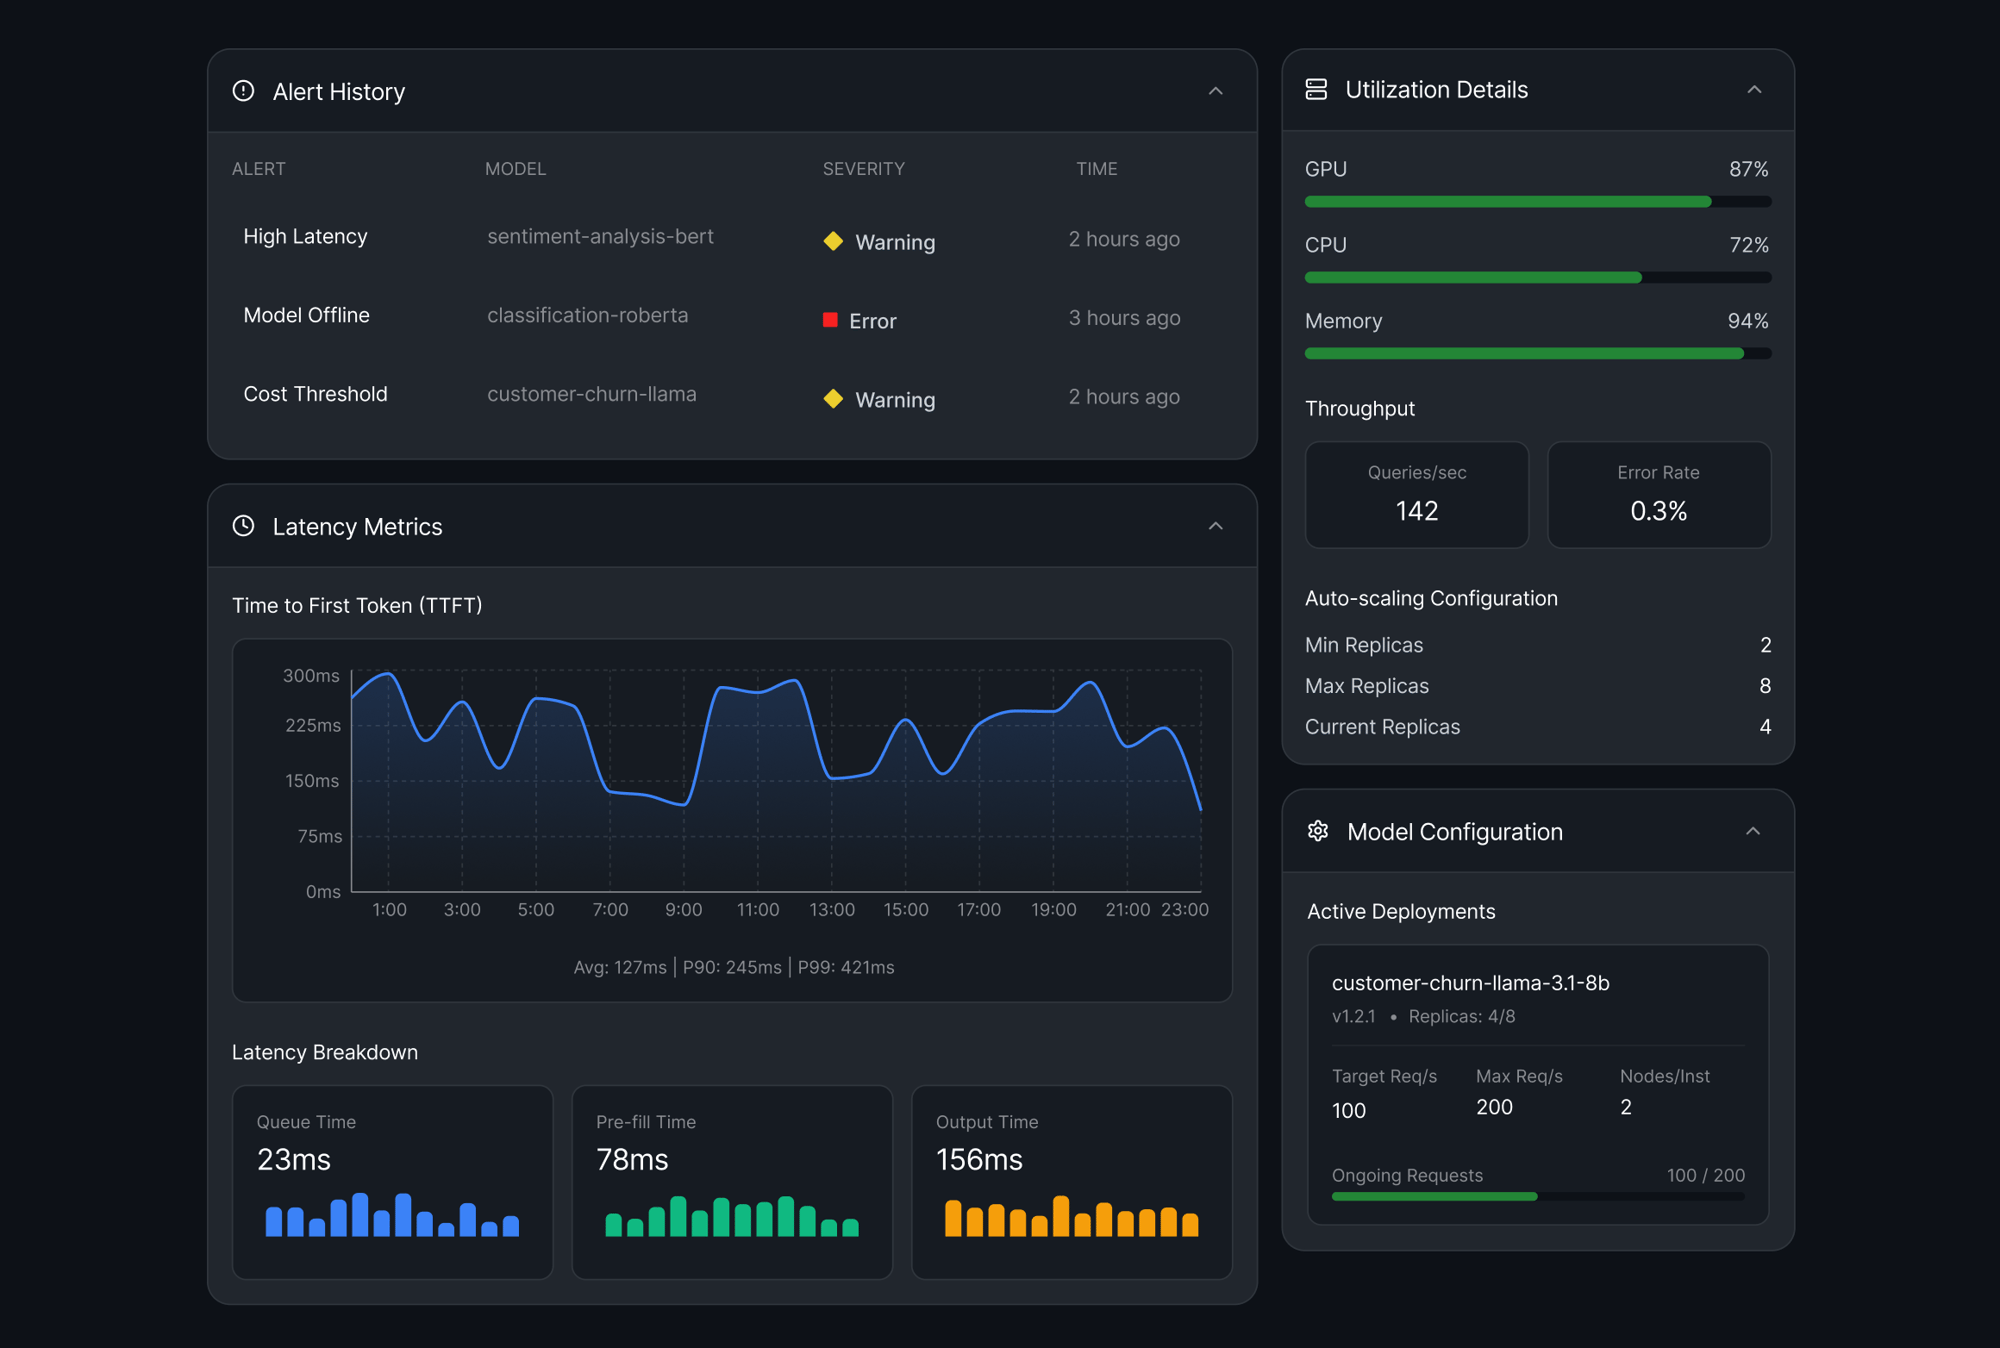Image resolution: width=2000 pixels, height=1348 pixels.
Task: Select the Queue Time latency breakdown card
Action: click(x=392, y=1182)
